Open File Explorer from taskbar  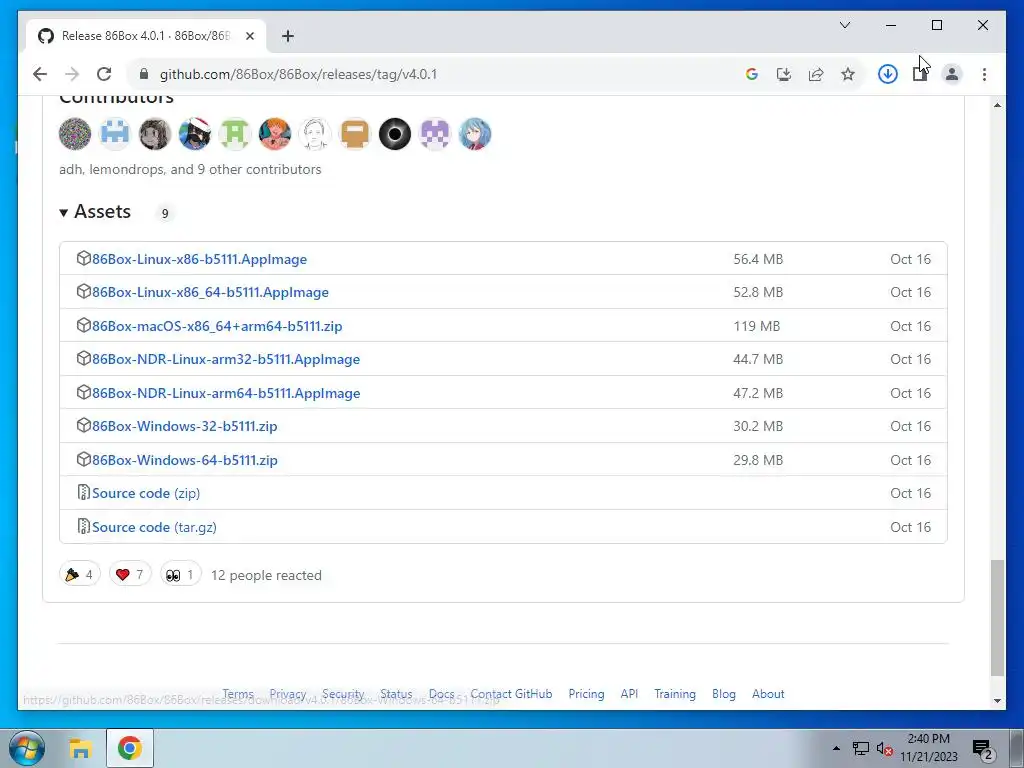click(80, 748)
